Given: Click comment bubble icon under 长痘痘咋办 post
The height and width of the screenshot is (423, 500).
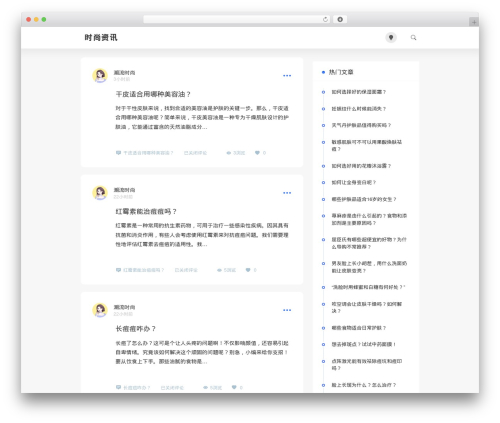Looking at the screenshot, I should click(118, 387).
